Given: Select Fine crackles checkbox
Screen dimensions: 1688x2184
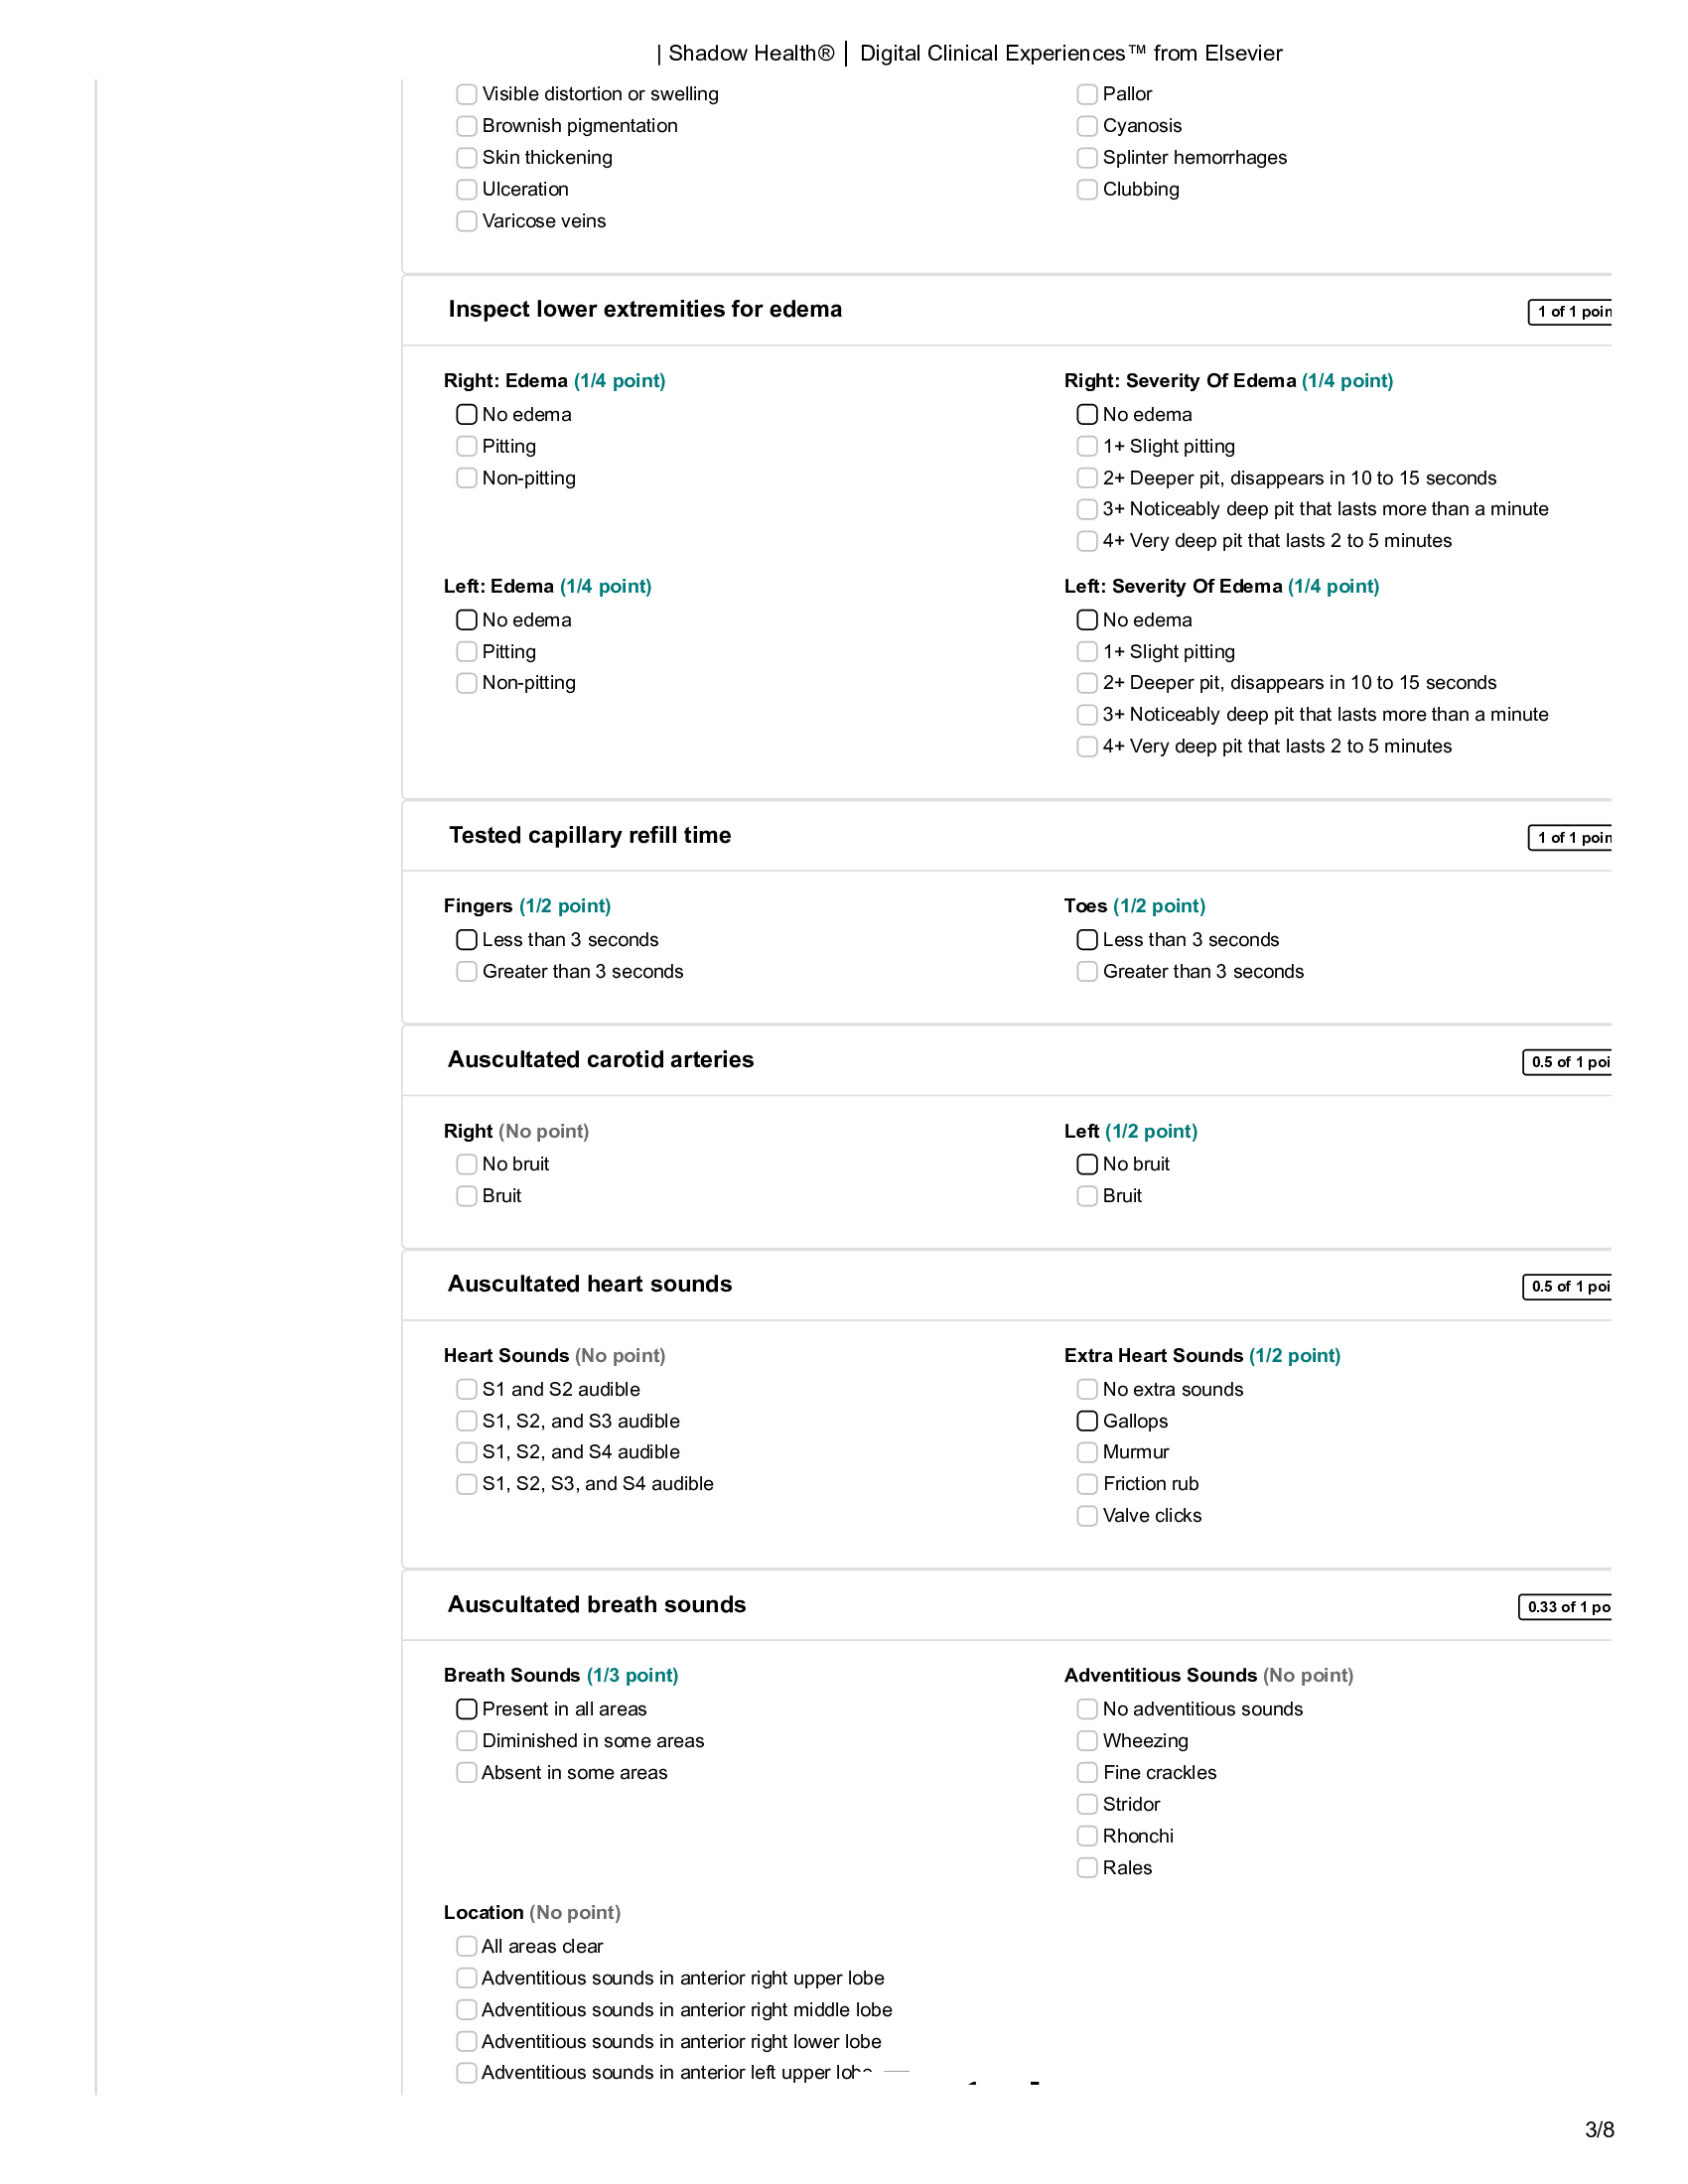Looking at the screenshot, I should (x=1087, y=1773).
